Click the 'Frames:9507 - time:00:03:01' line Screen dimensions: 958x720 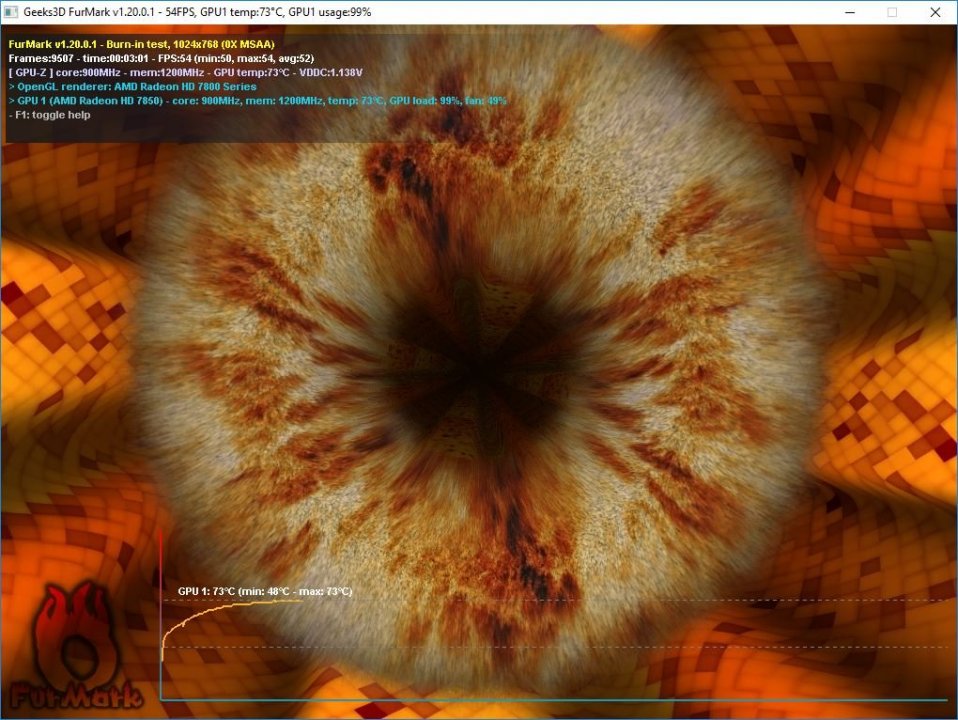click(161, 59)
